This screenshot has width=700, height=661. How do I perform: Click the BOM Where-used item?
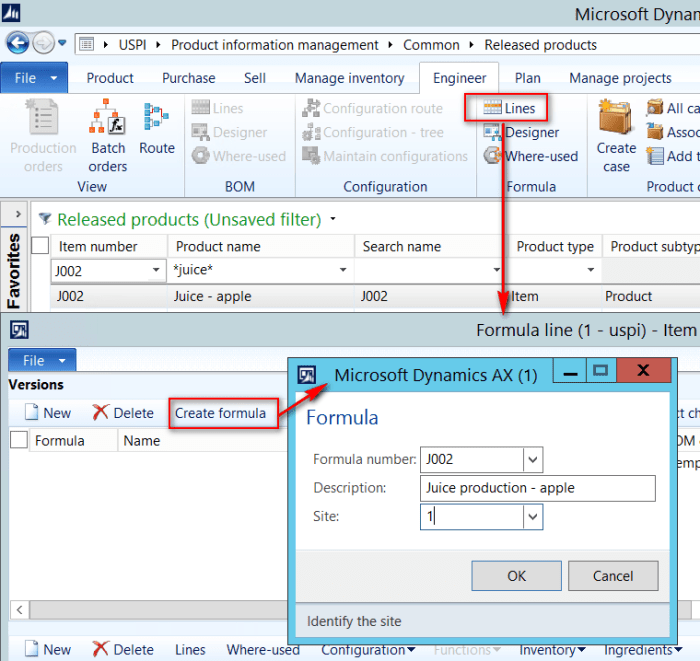238,156
